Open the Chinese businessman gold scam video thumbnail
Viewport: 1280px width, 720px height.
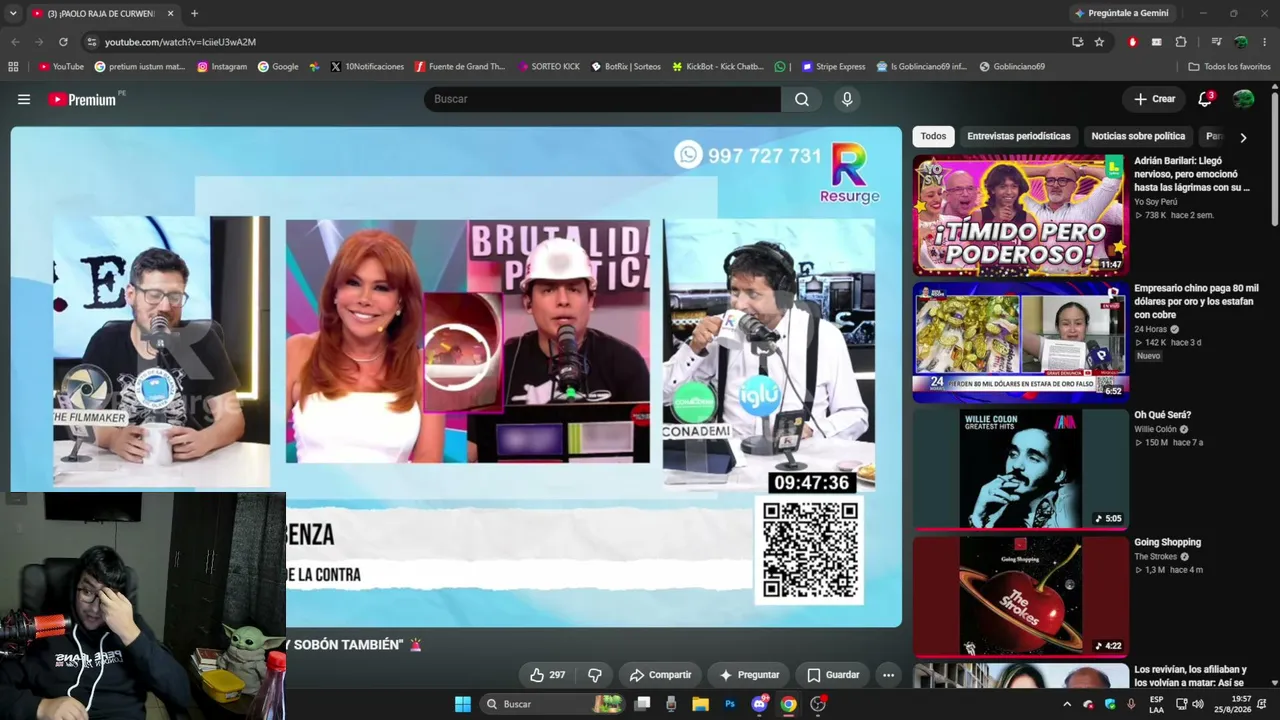coord(1020,342)
